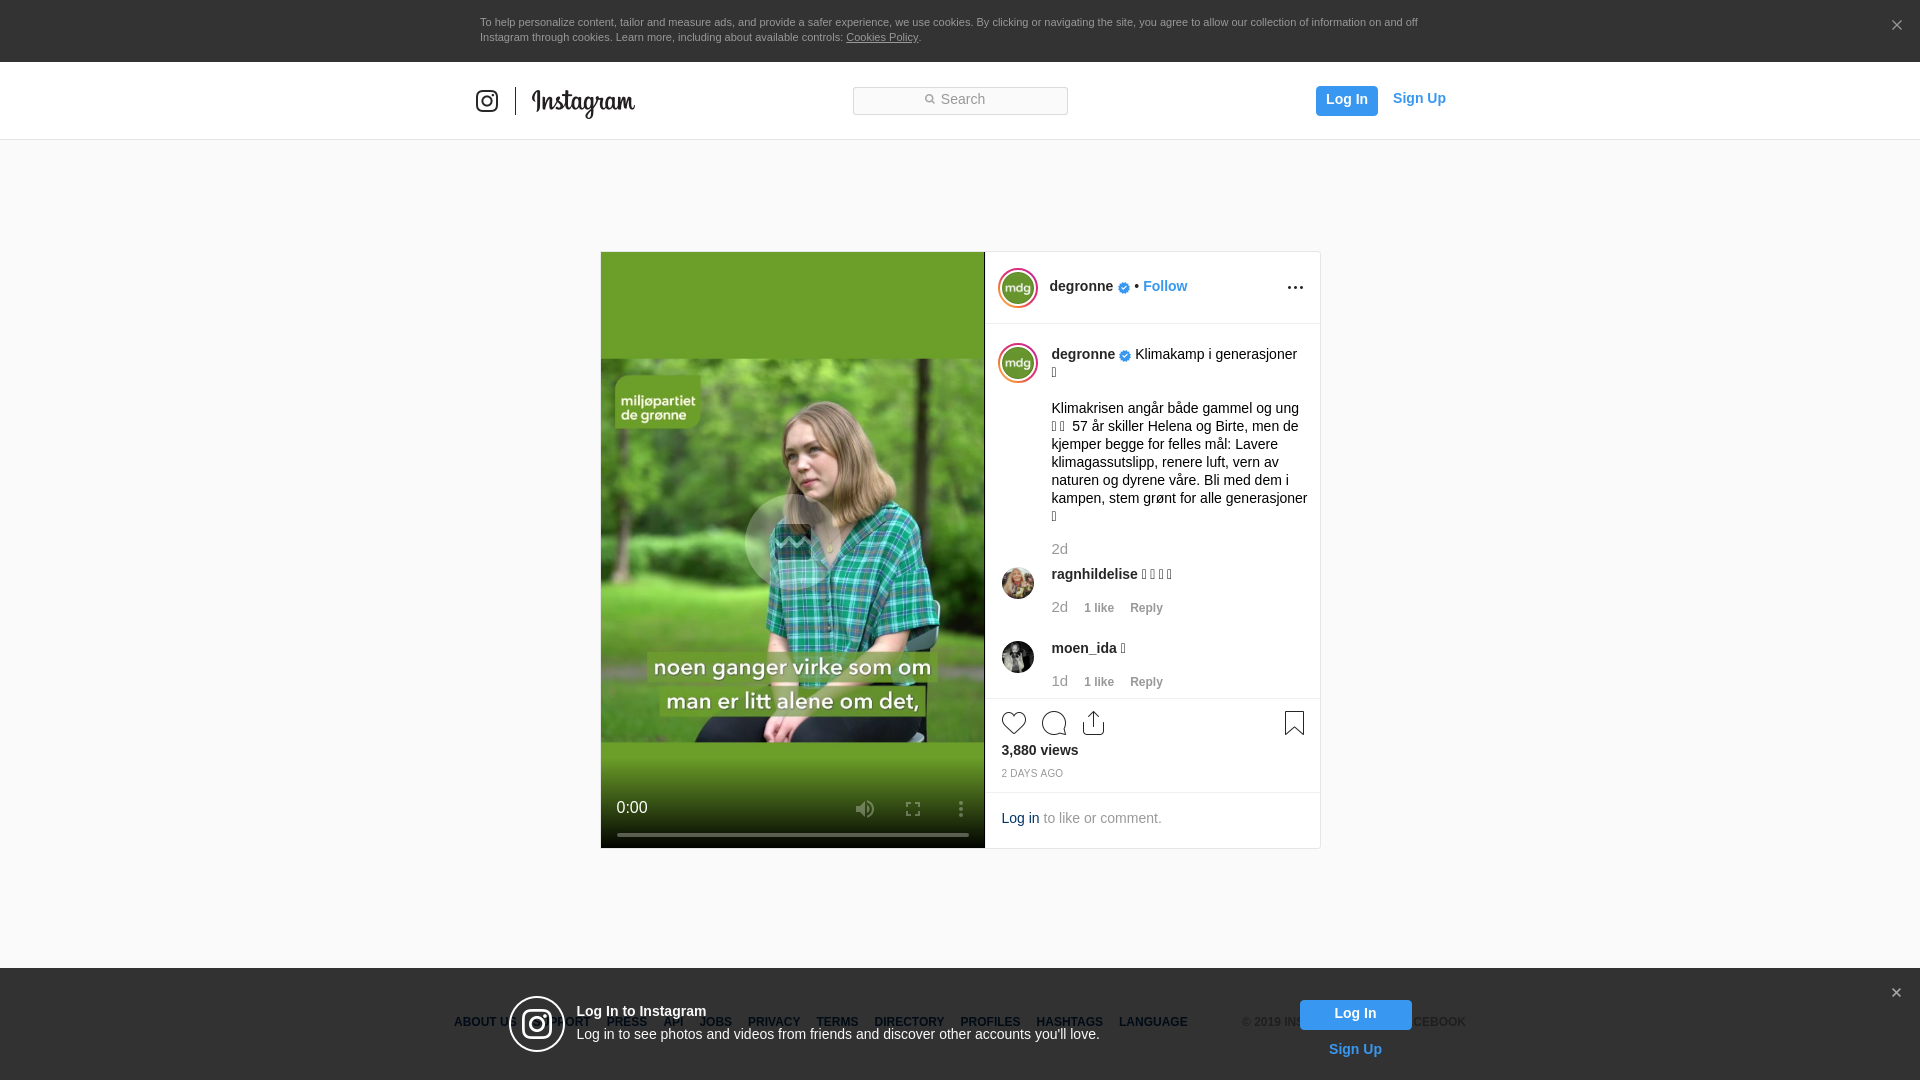This screenshot has width=1920, height=1080.
Task: Open TERMS footer link
Action: point(837,1022)
